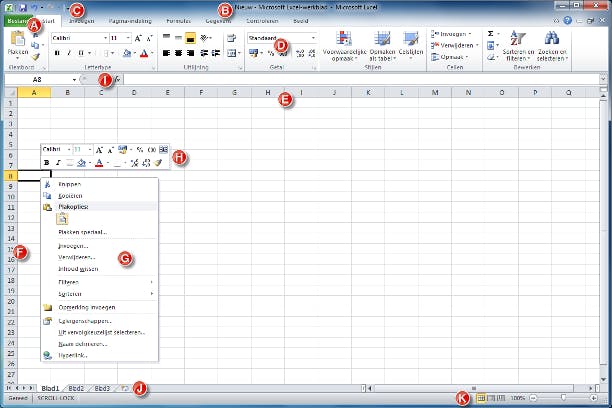This screenshot has width=612, height=408.
Task: Click the decrease indent icon in the ribbon
Action: 204,53
